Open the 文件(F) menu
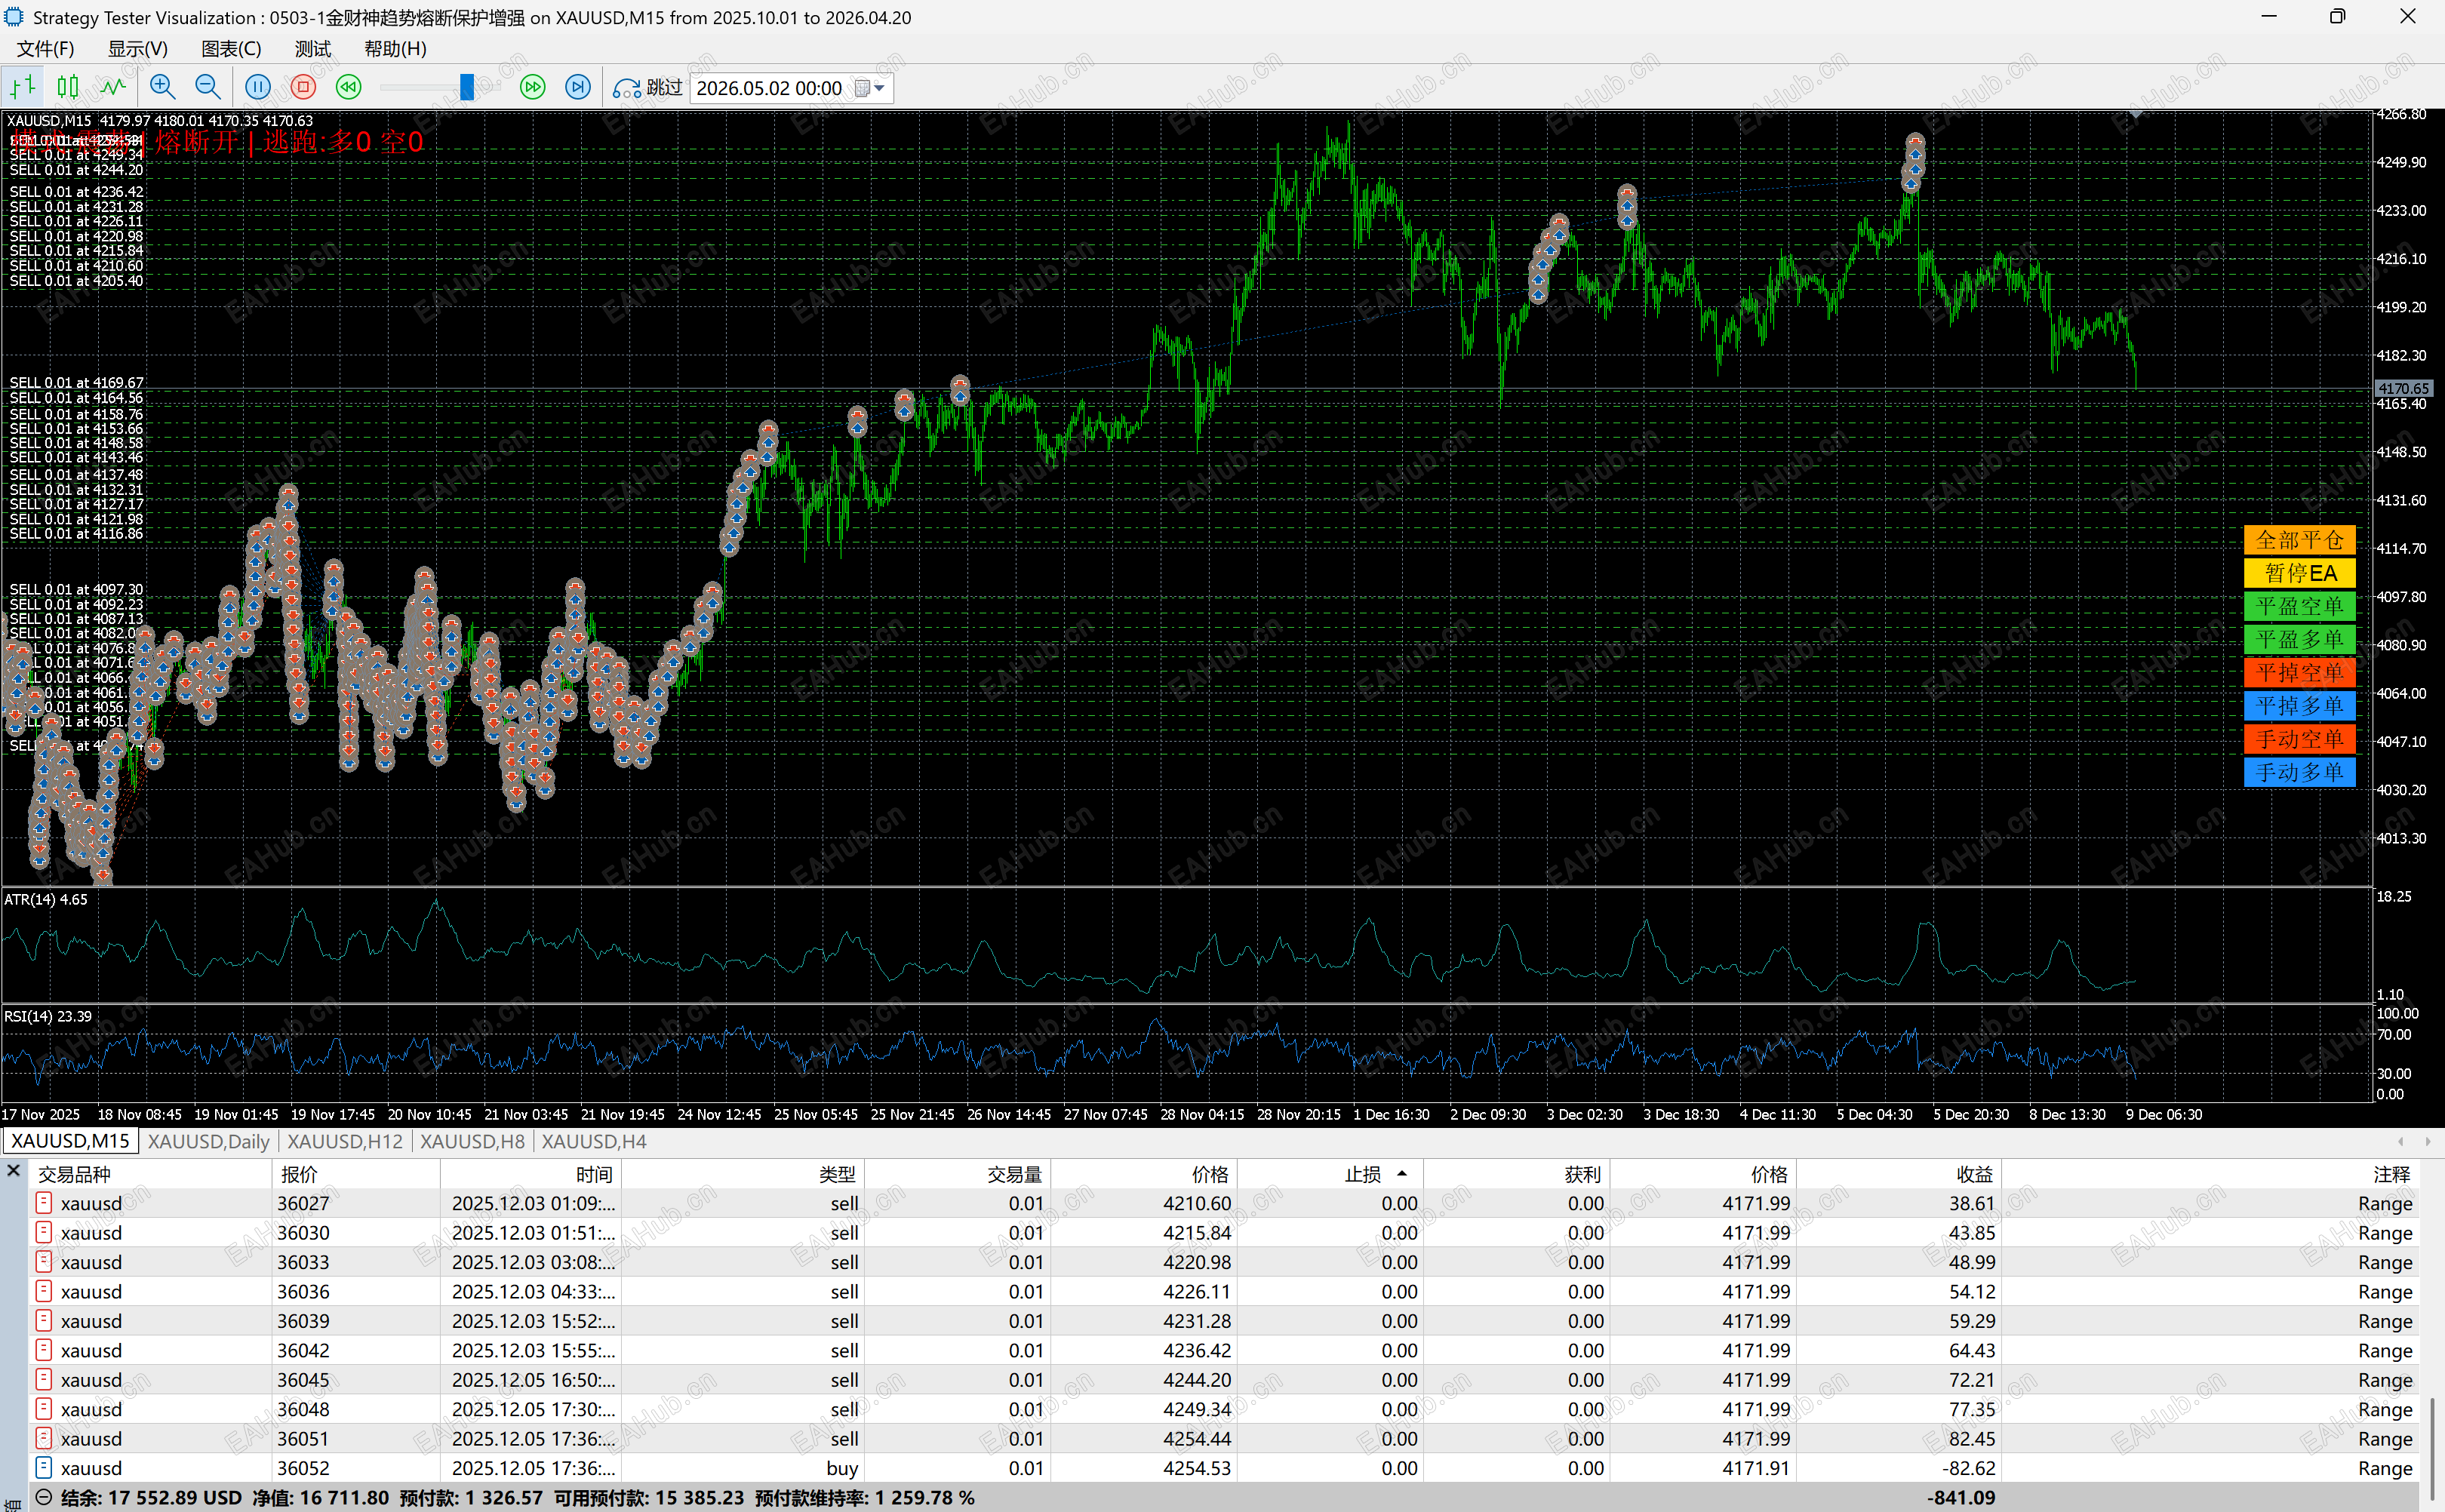Viewport: 2445px width, 1512px height. coord(45,48)
